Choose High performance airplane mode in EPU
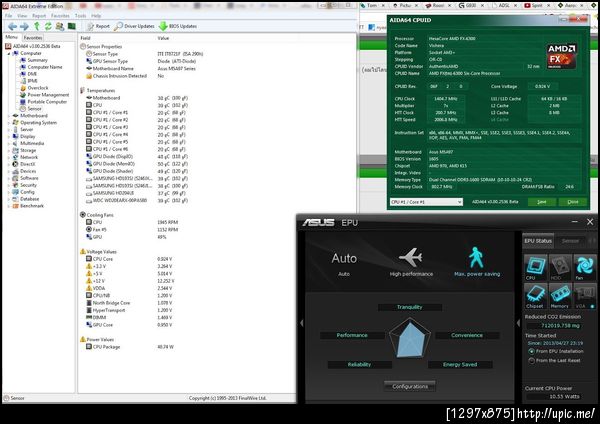 coord(411,262)
